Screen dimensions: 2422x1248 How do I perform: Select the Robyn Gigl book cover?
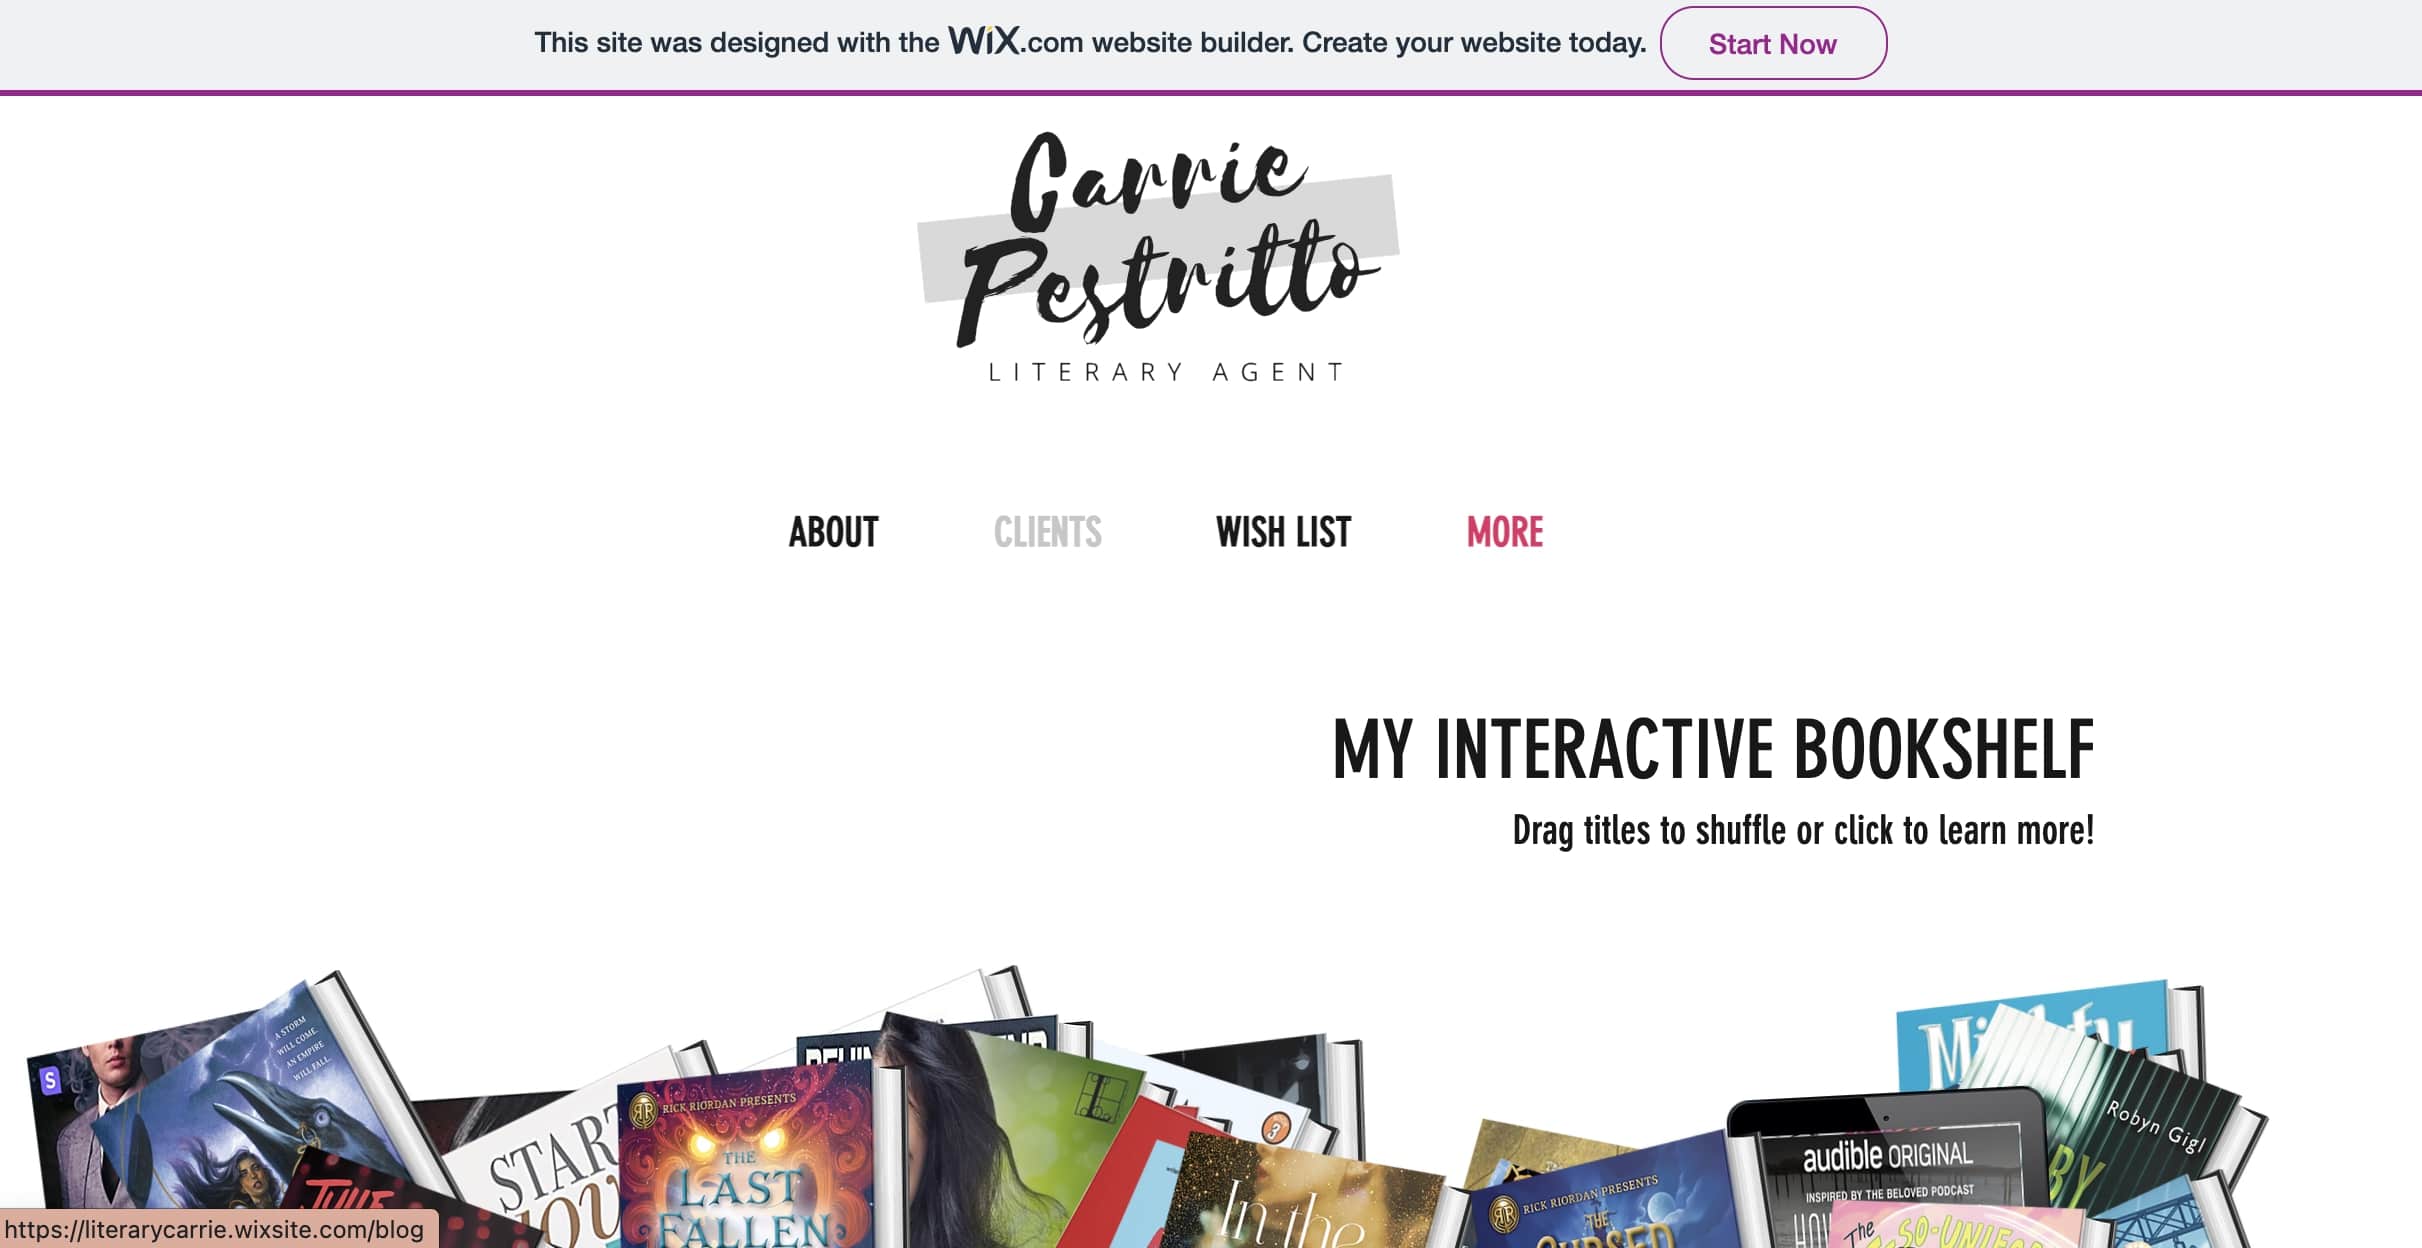click(x=2150, y=1130)
